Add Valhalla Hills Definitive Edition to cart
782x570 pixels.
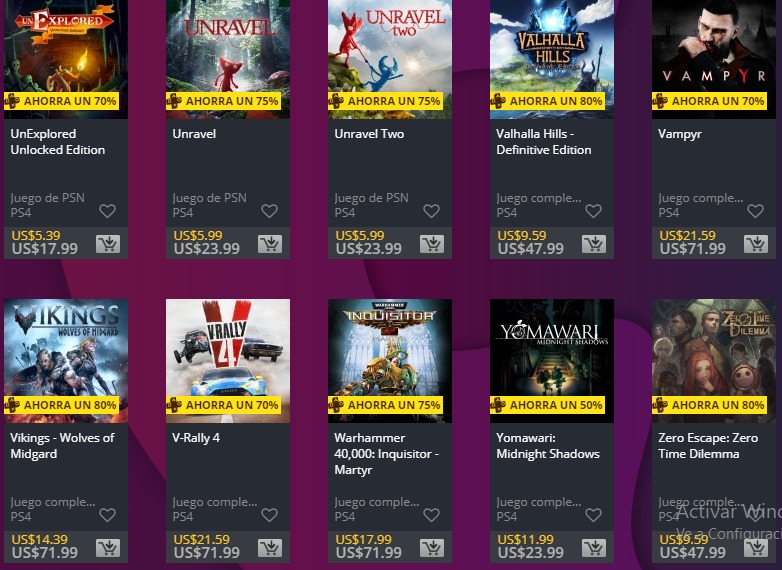click(594, 244)
